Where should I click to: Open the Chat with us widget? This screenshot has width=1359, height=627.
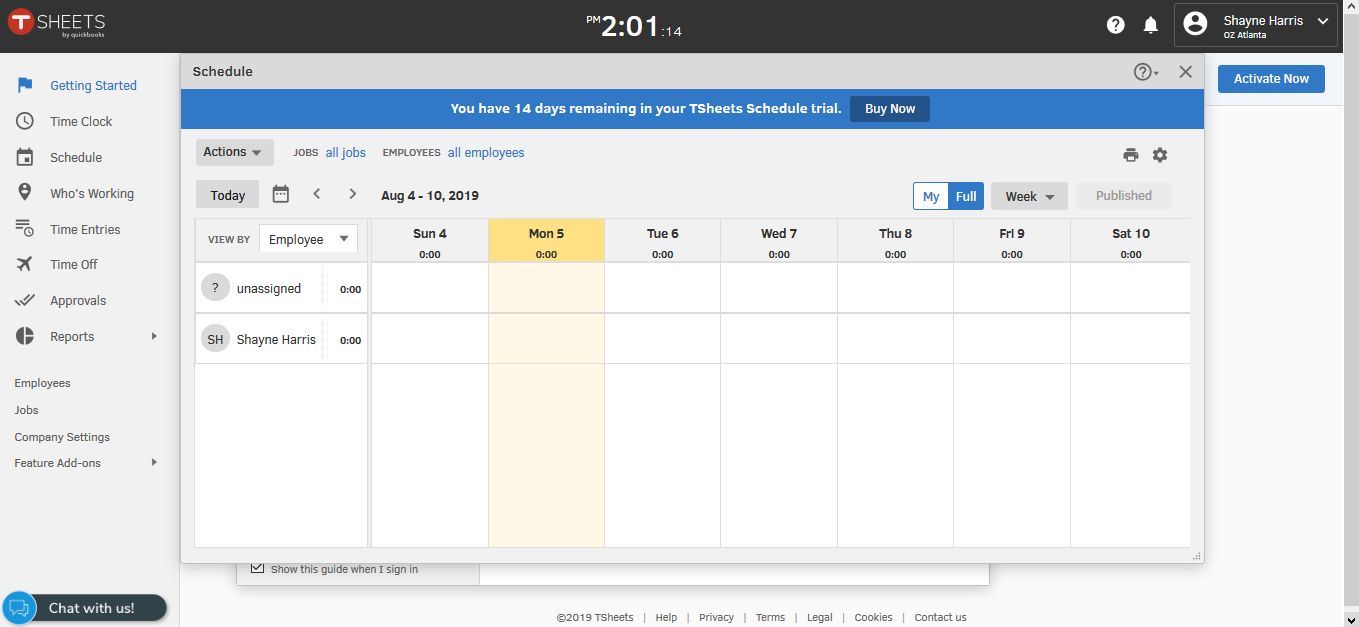(85, 608)
